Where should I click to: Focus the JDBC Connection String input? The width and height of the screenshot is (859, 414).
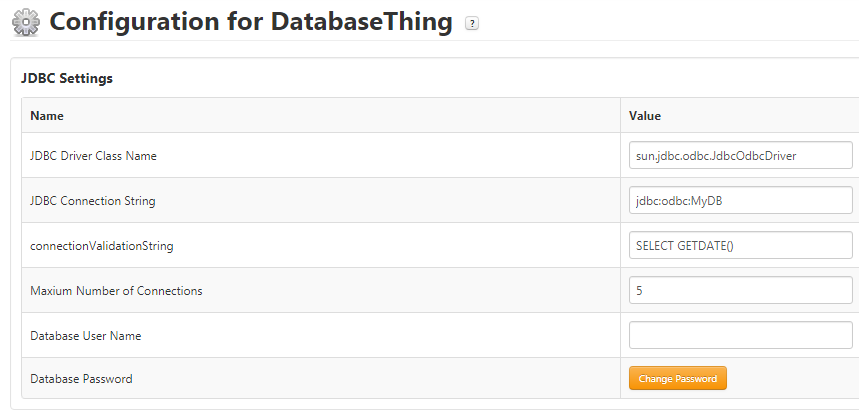coord(740,200)
